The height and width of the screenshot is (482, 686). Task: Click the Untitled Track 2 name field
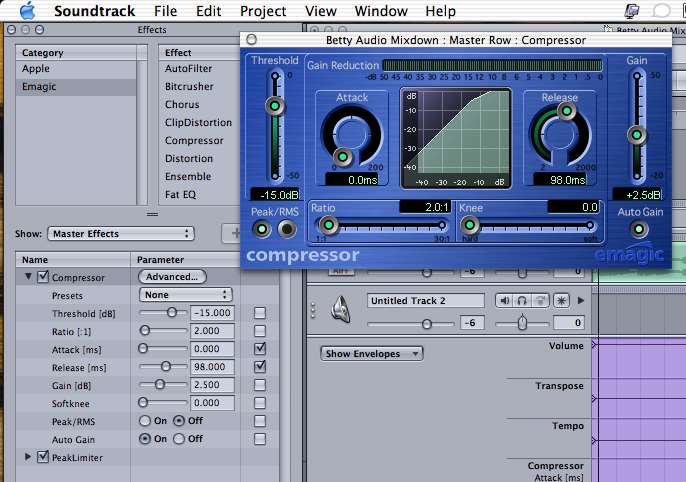point(426,300)
